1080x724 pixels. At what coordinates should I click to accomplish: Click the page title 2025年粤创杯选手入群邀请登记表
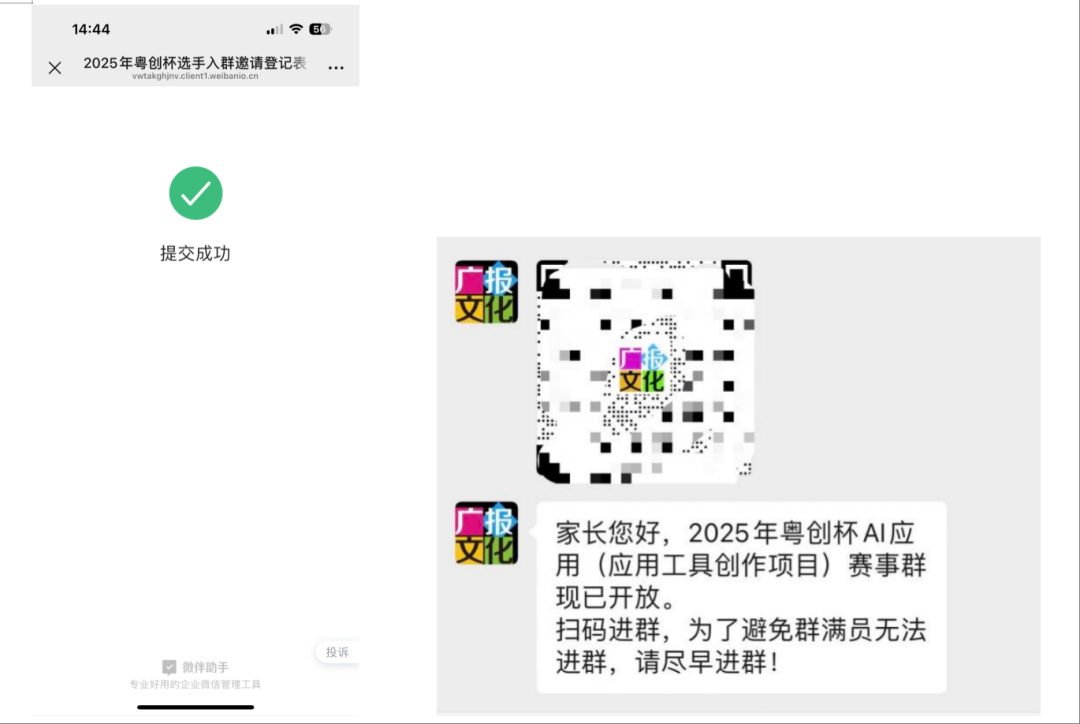195,63
